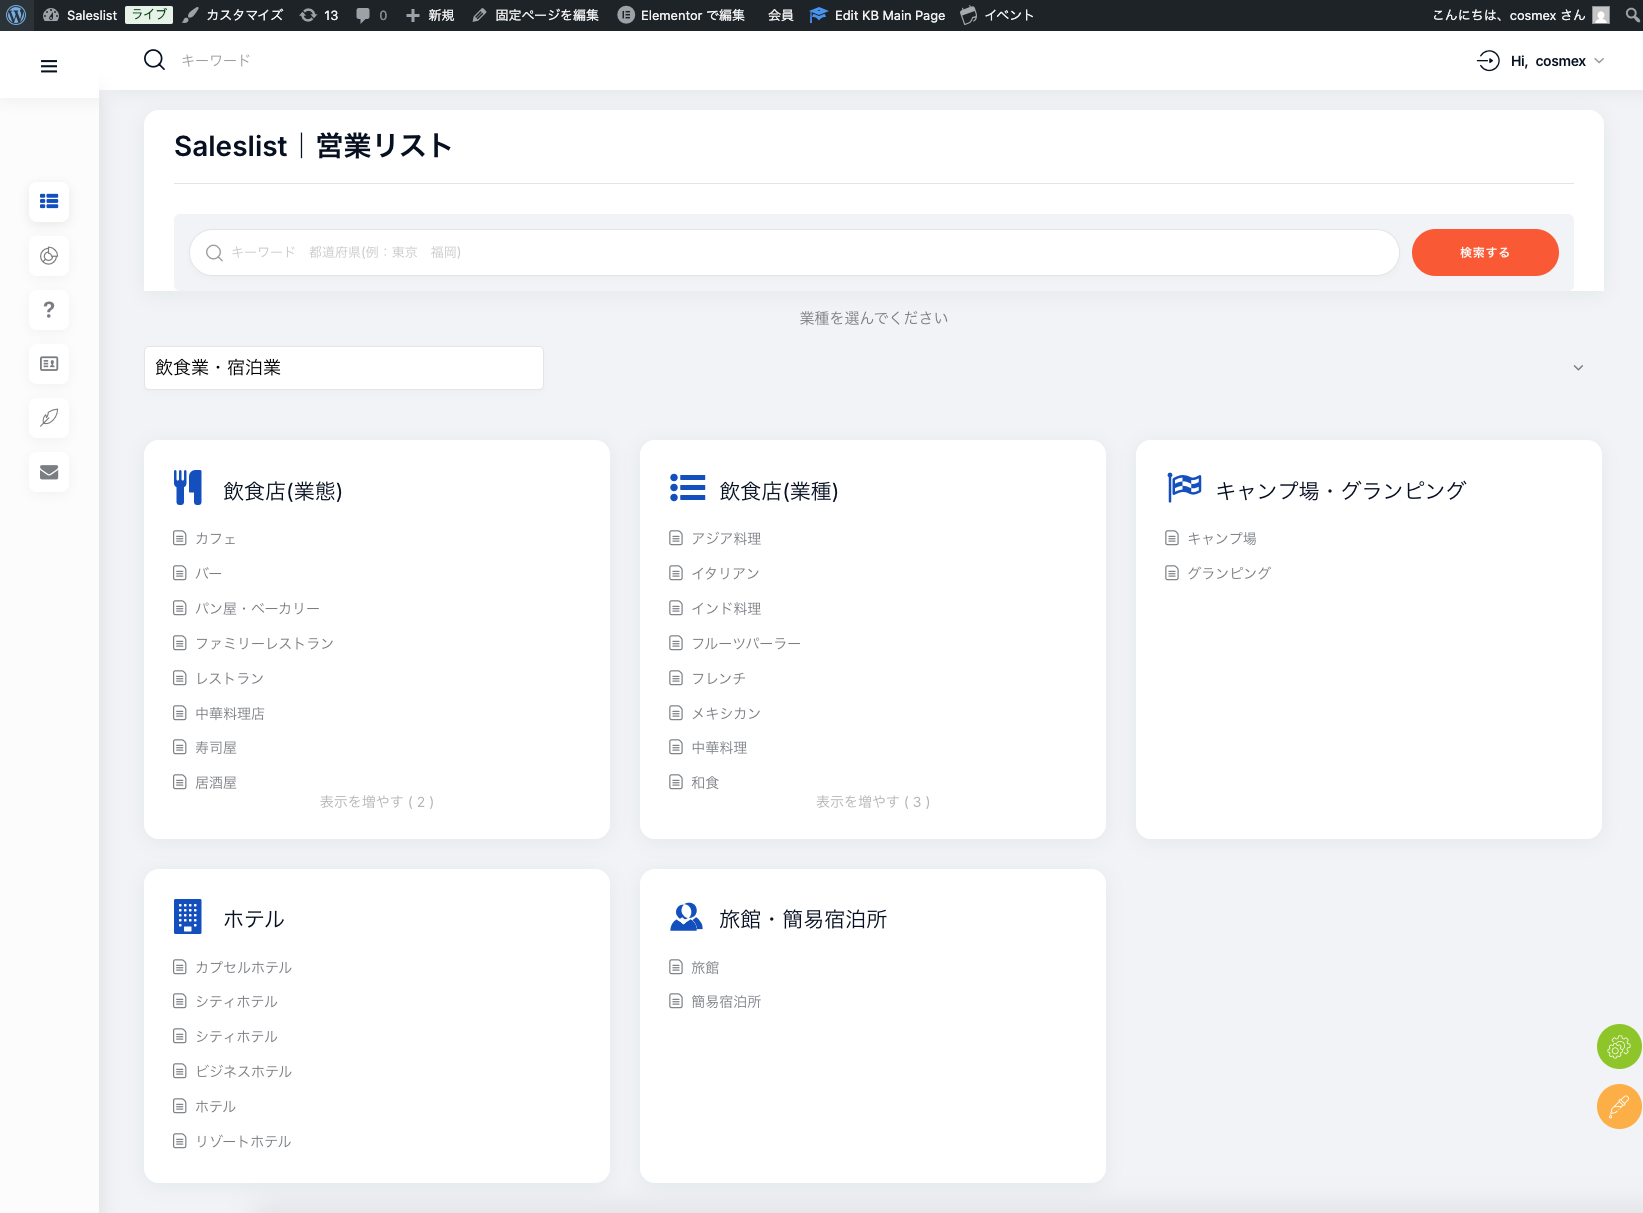Click the admin bar search magnifier
Image resolution: width=1643 pixels, height=1213 pixels.
(1632, 15)
